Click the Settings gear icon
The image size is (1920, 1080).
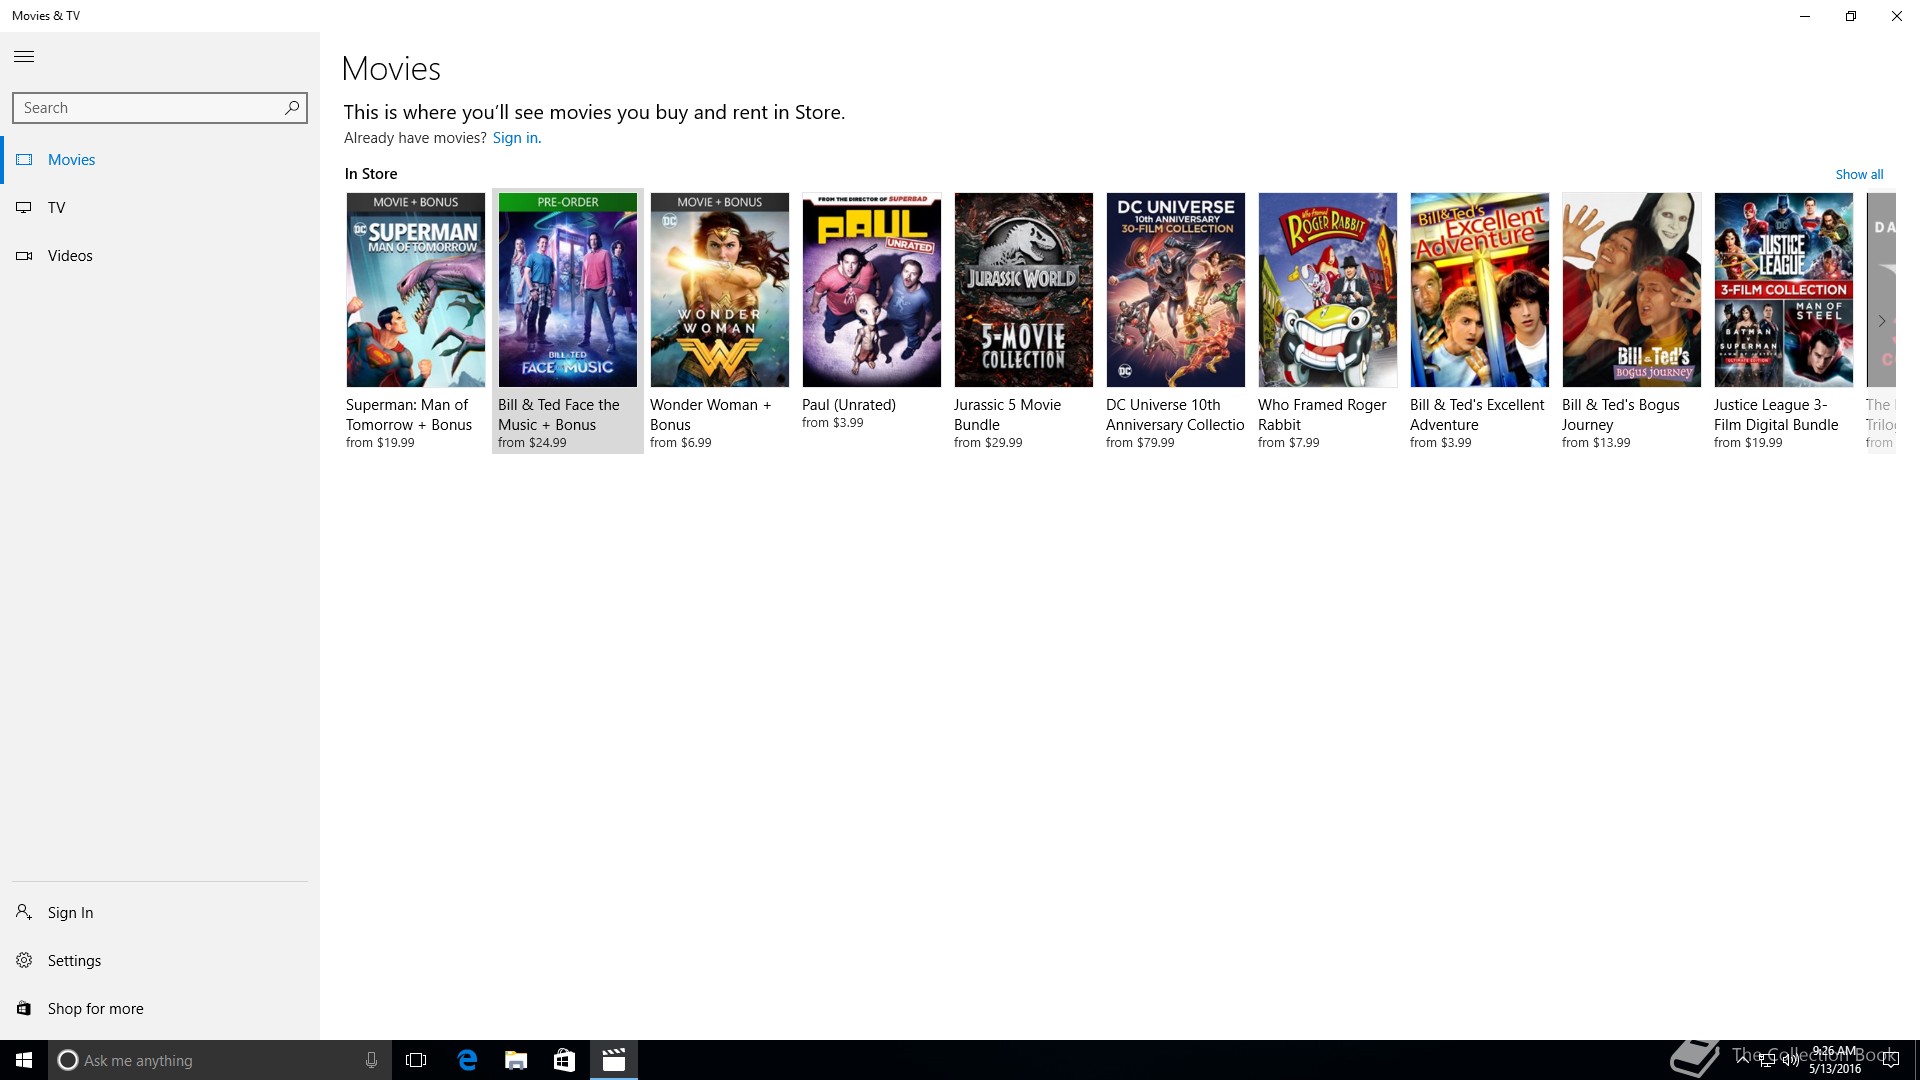click(x=24, y=961)
